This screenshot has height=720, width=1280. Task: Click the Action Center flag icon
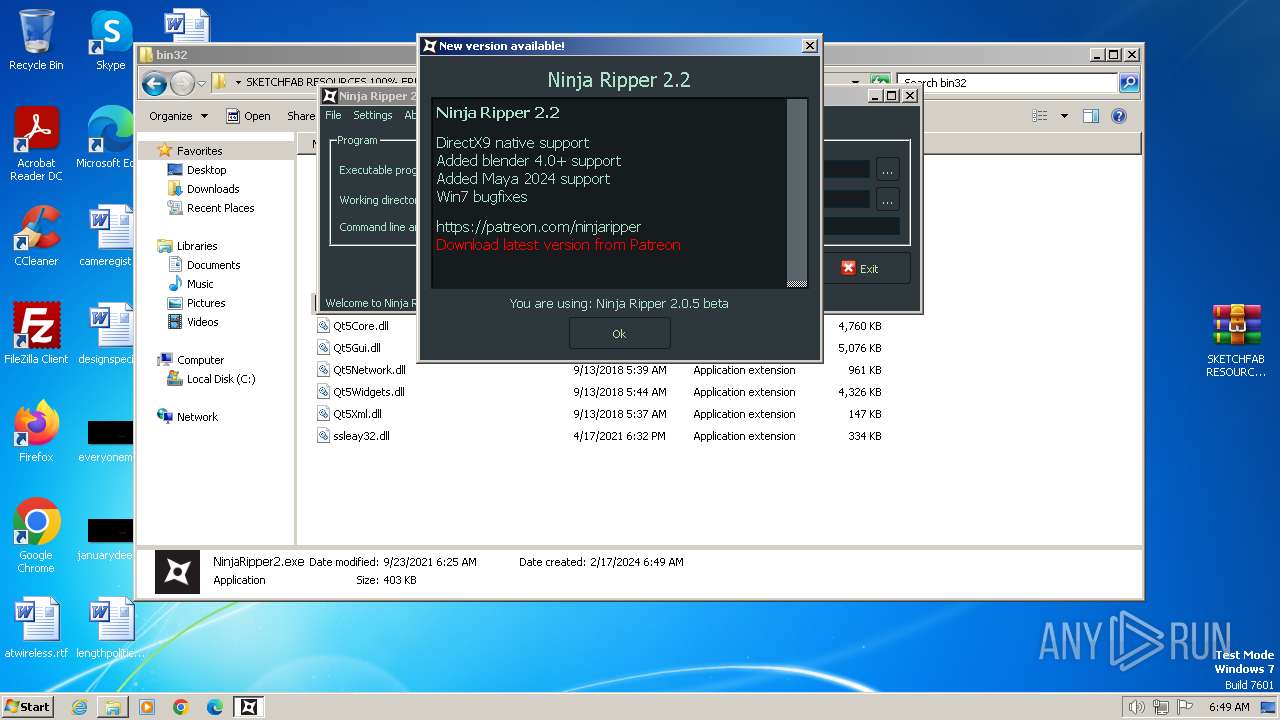1184,707
